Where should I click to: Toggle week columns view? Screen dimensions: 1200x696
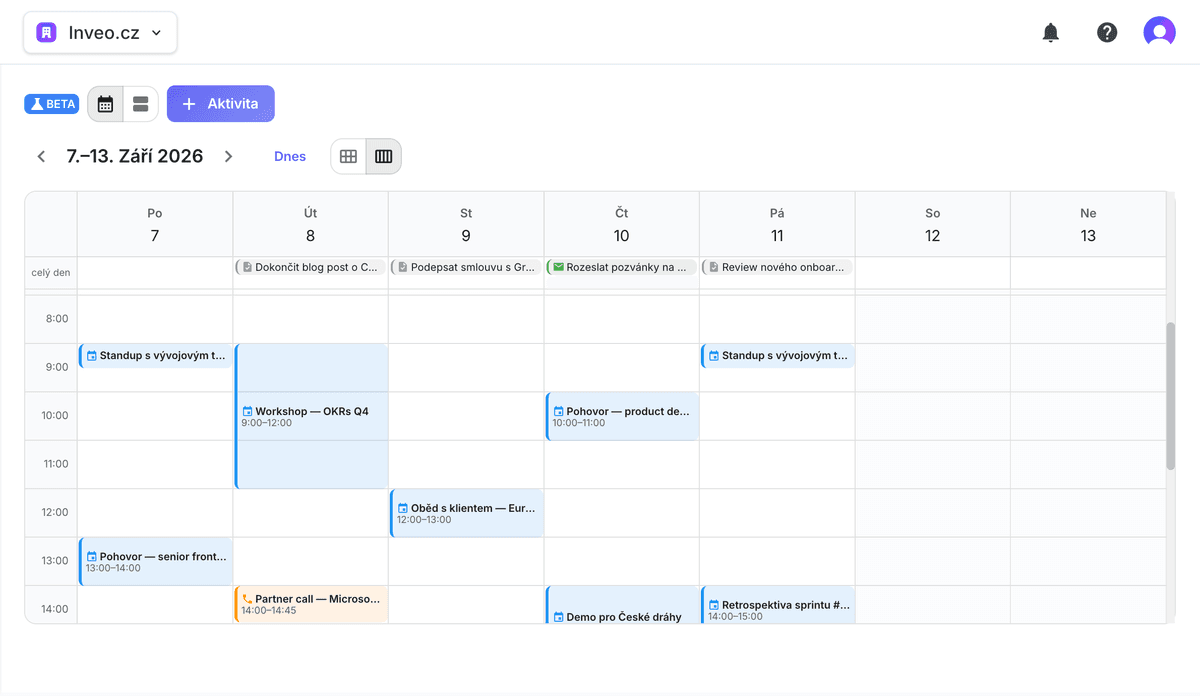383,157
